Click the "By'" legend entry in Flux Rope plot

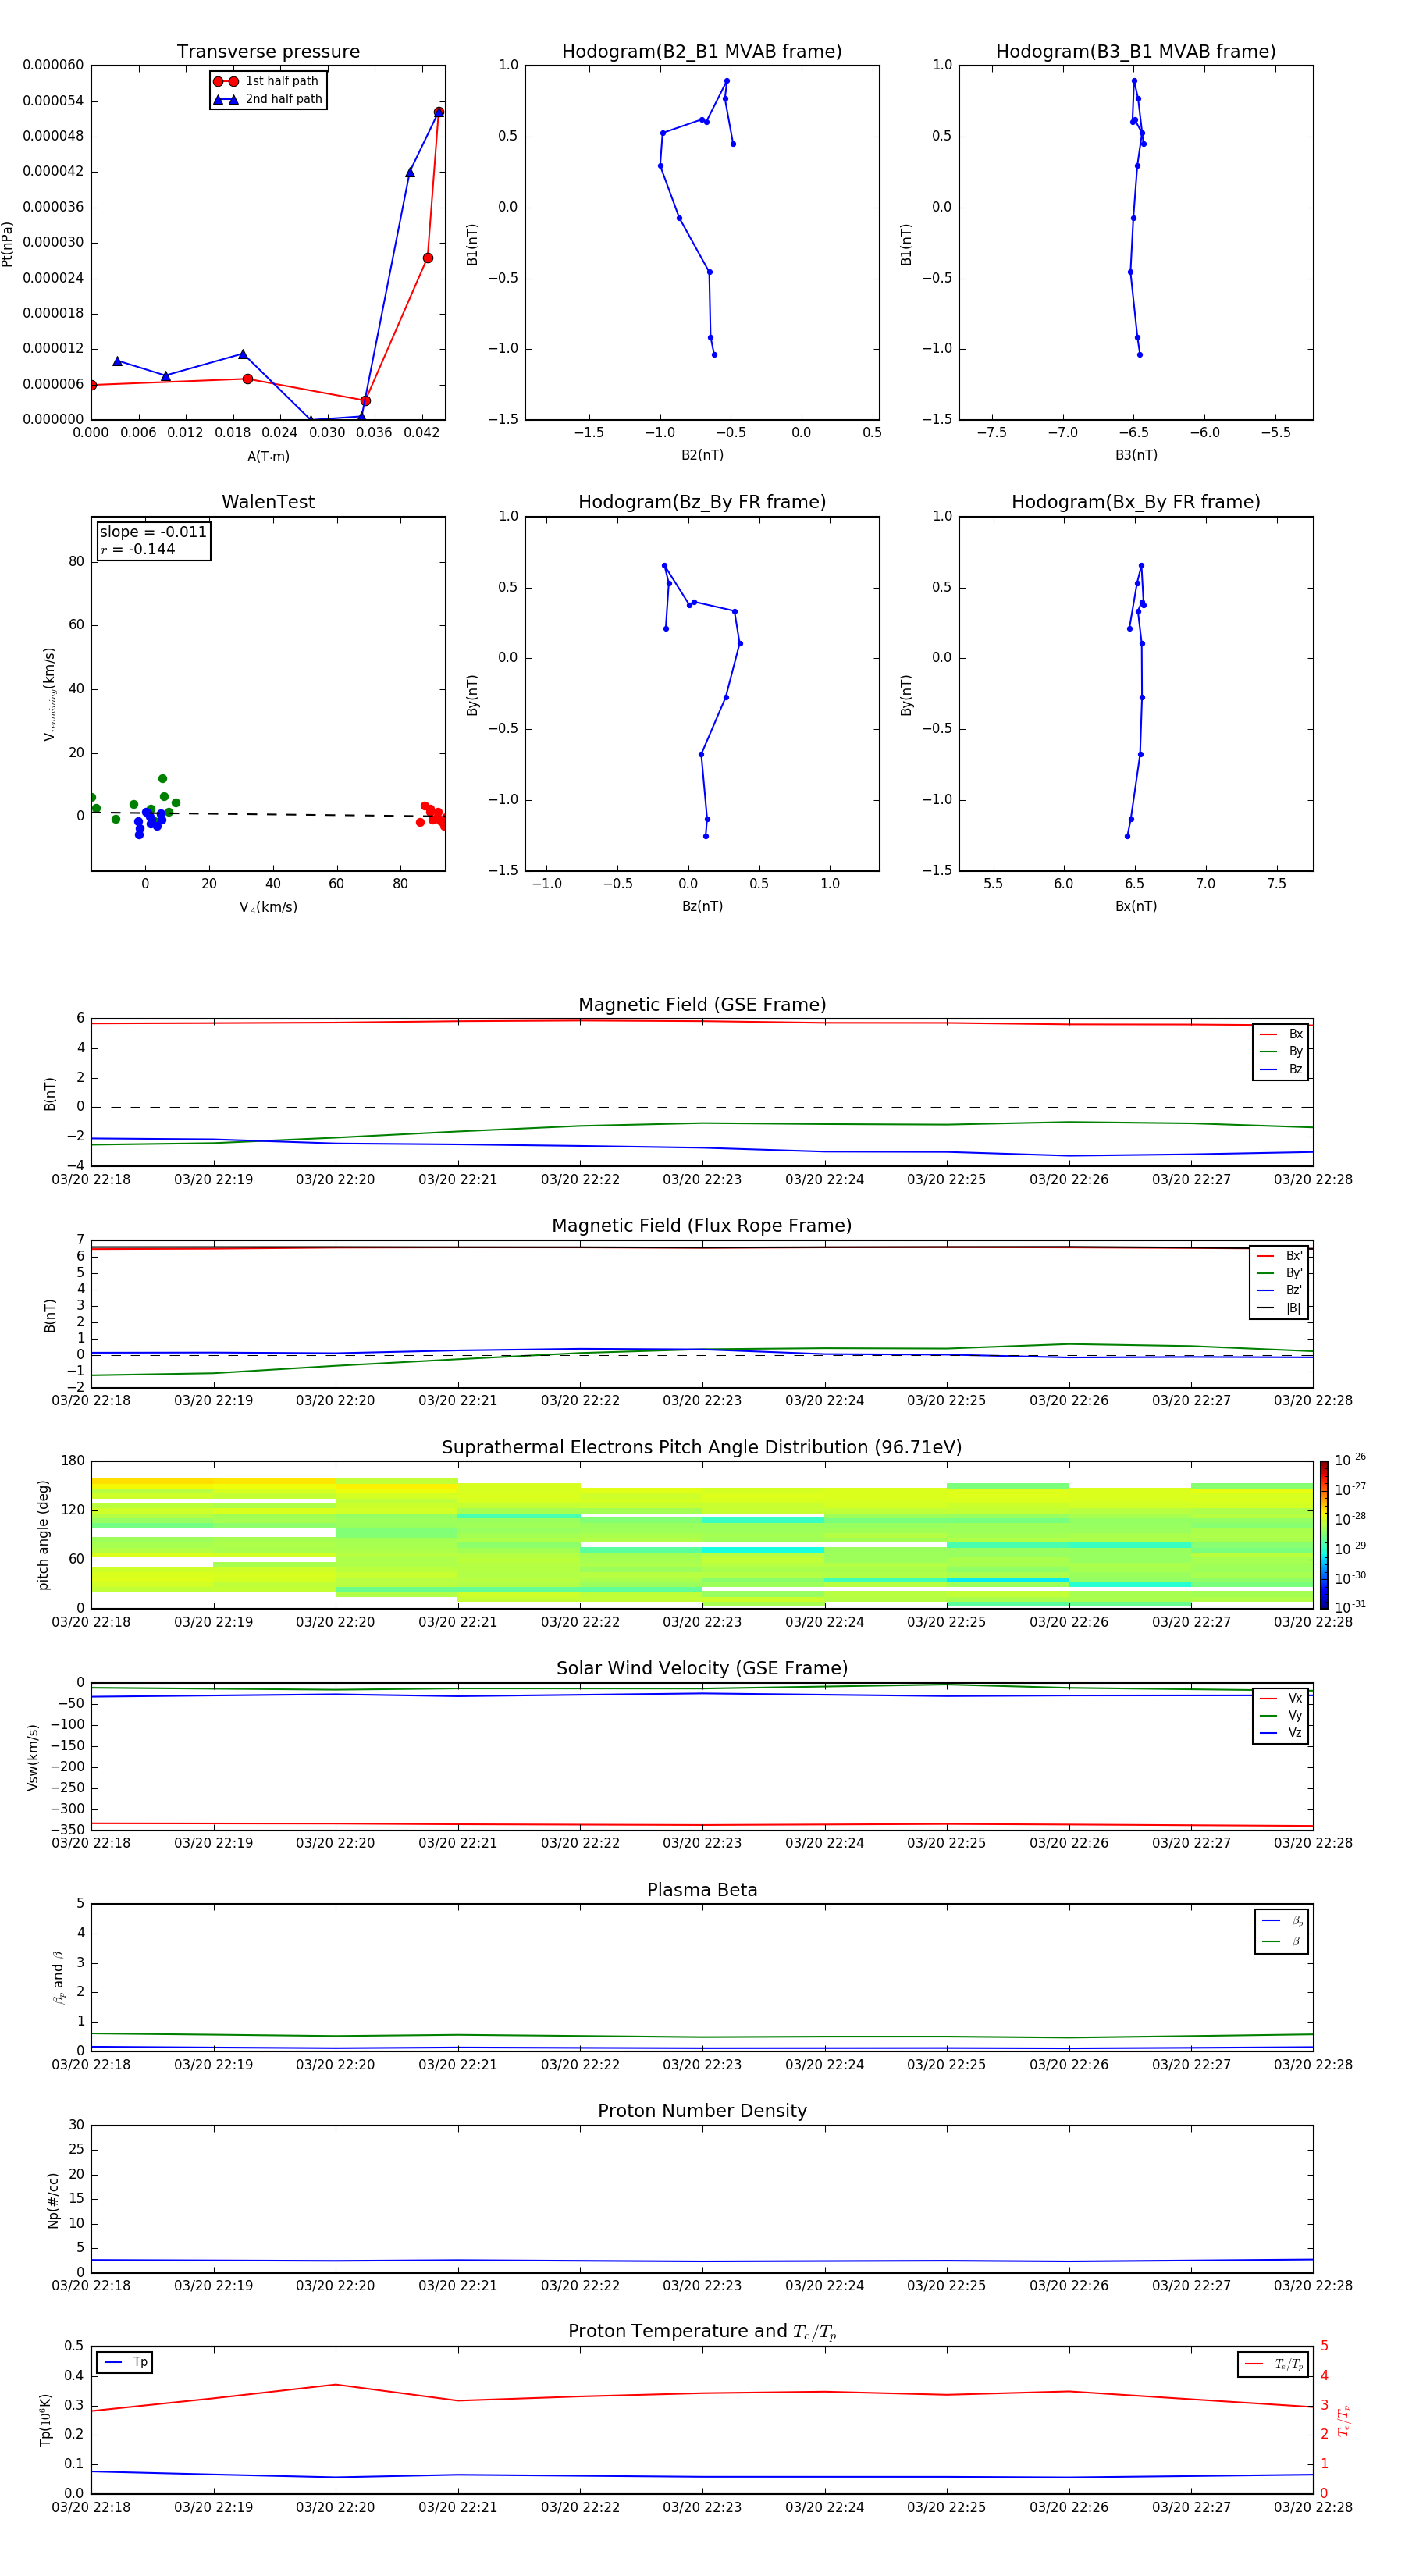pyautogui.click(x=1279, y=1273)
